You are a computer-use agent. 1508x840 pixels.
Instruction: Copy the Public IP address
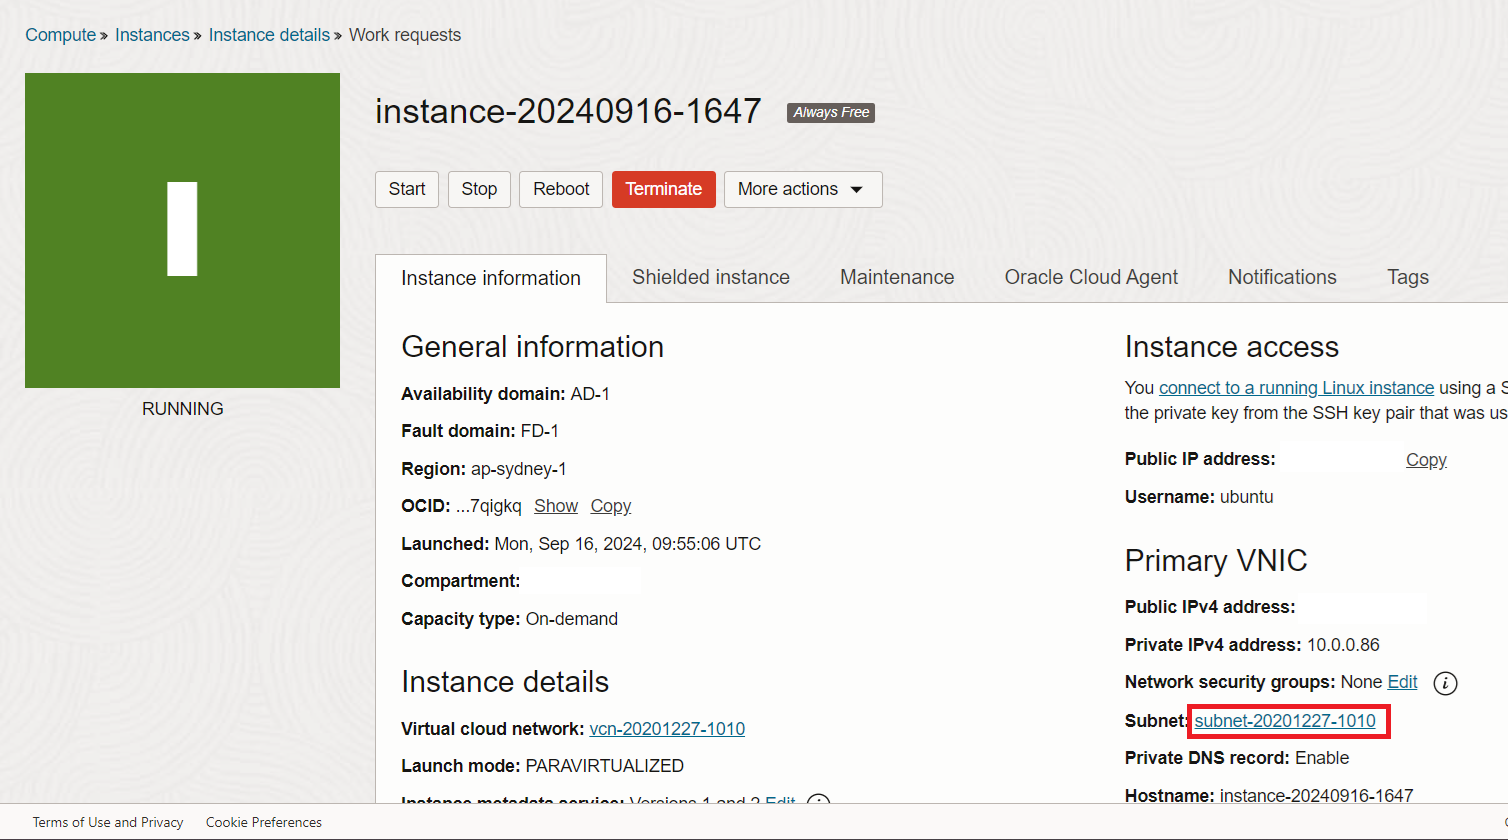pyautogui.click(x=1426, y=460)
